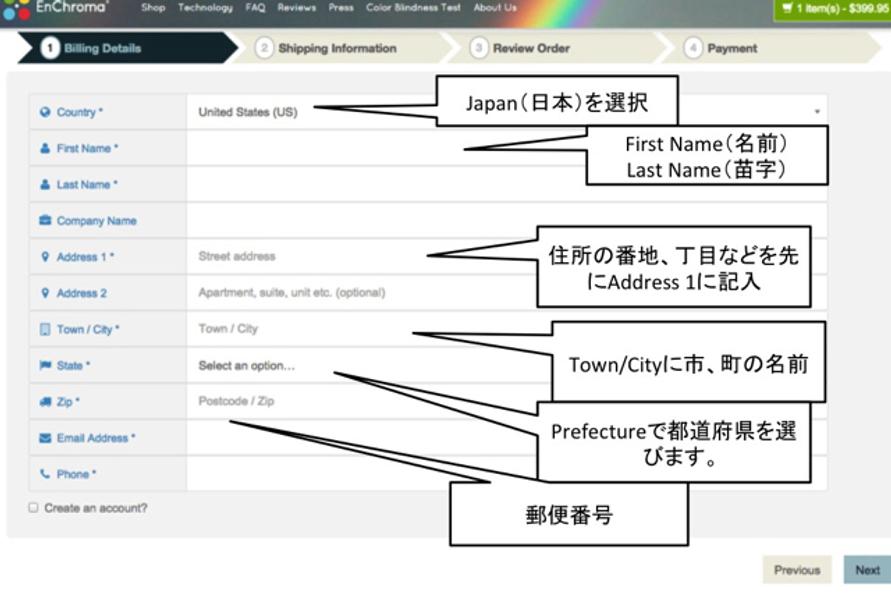Click the truck icon beside Zip
891x593 pixels.
point(45,402)
